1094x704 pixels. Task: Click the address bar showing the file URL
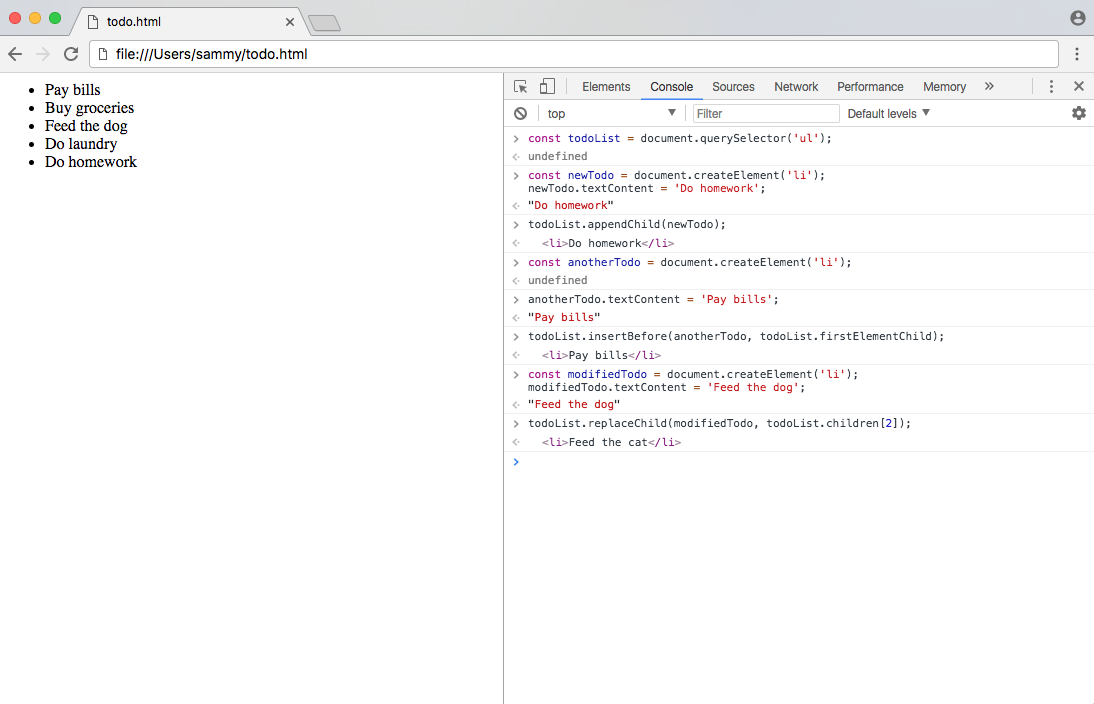pos(400,54)
